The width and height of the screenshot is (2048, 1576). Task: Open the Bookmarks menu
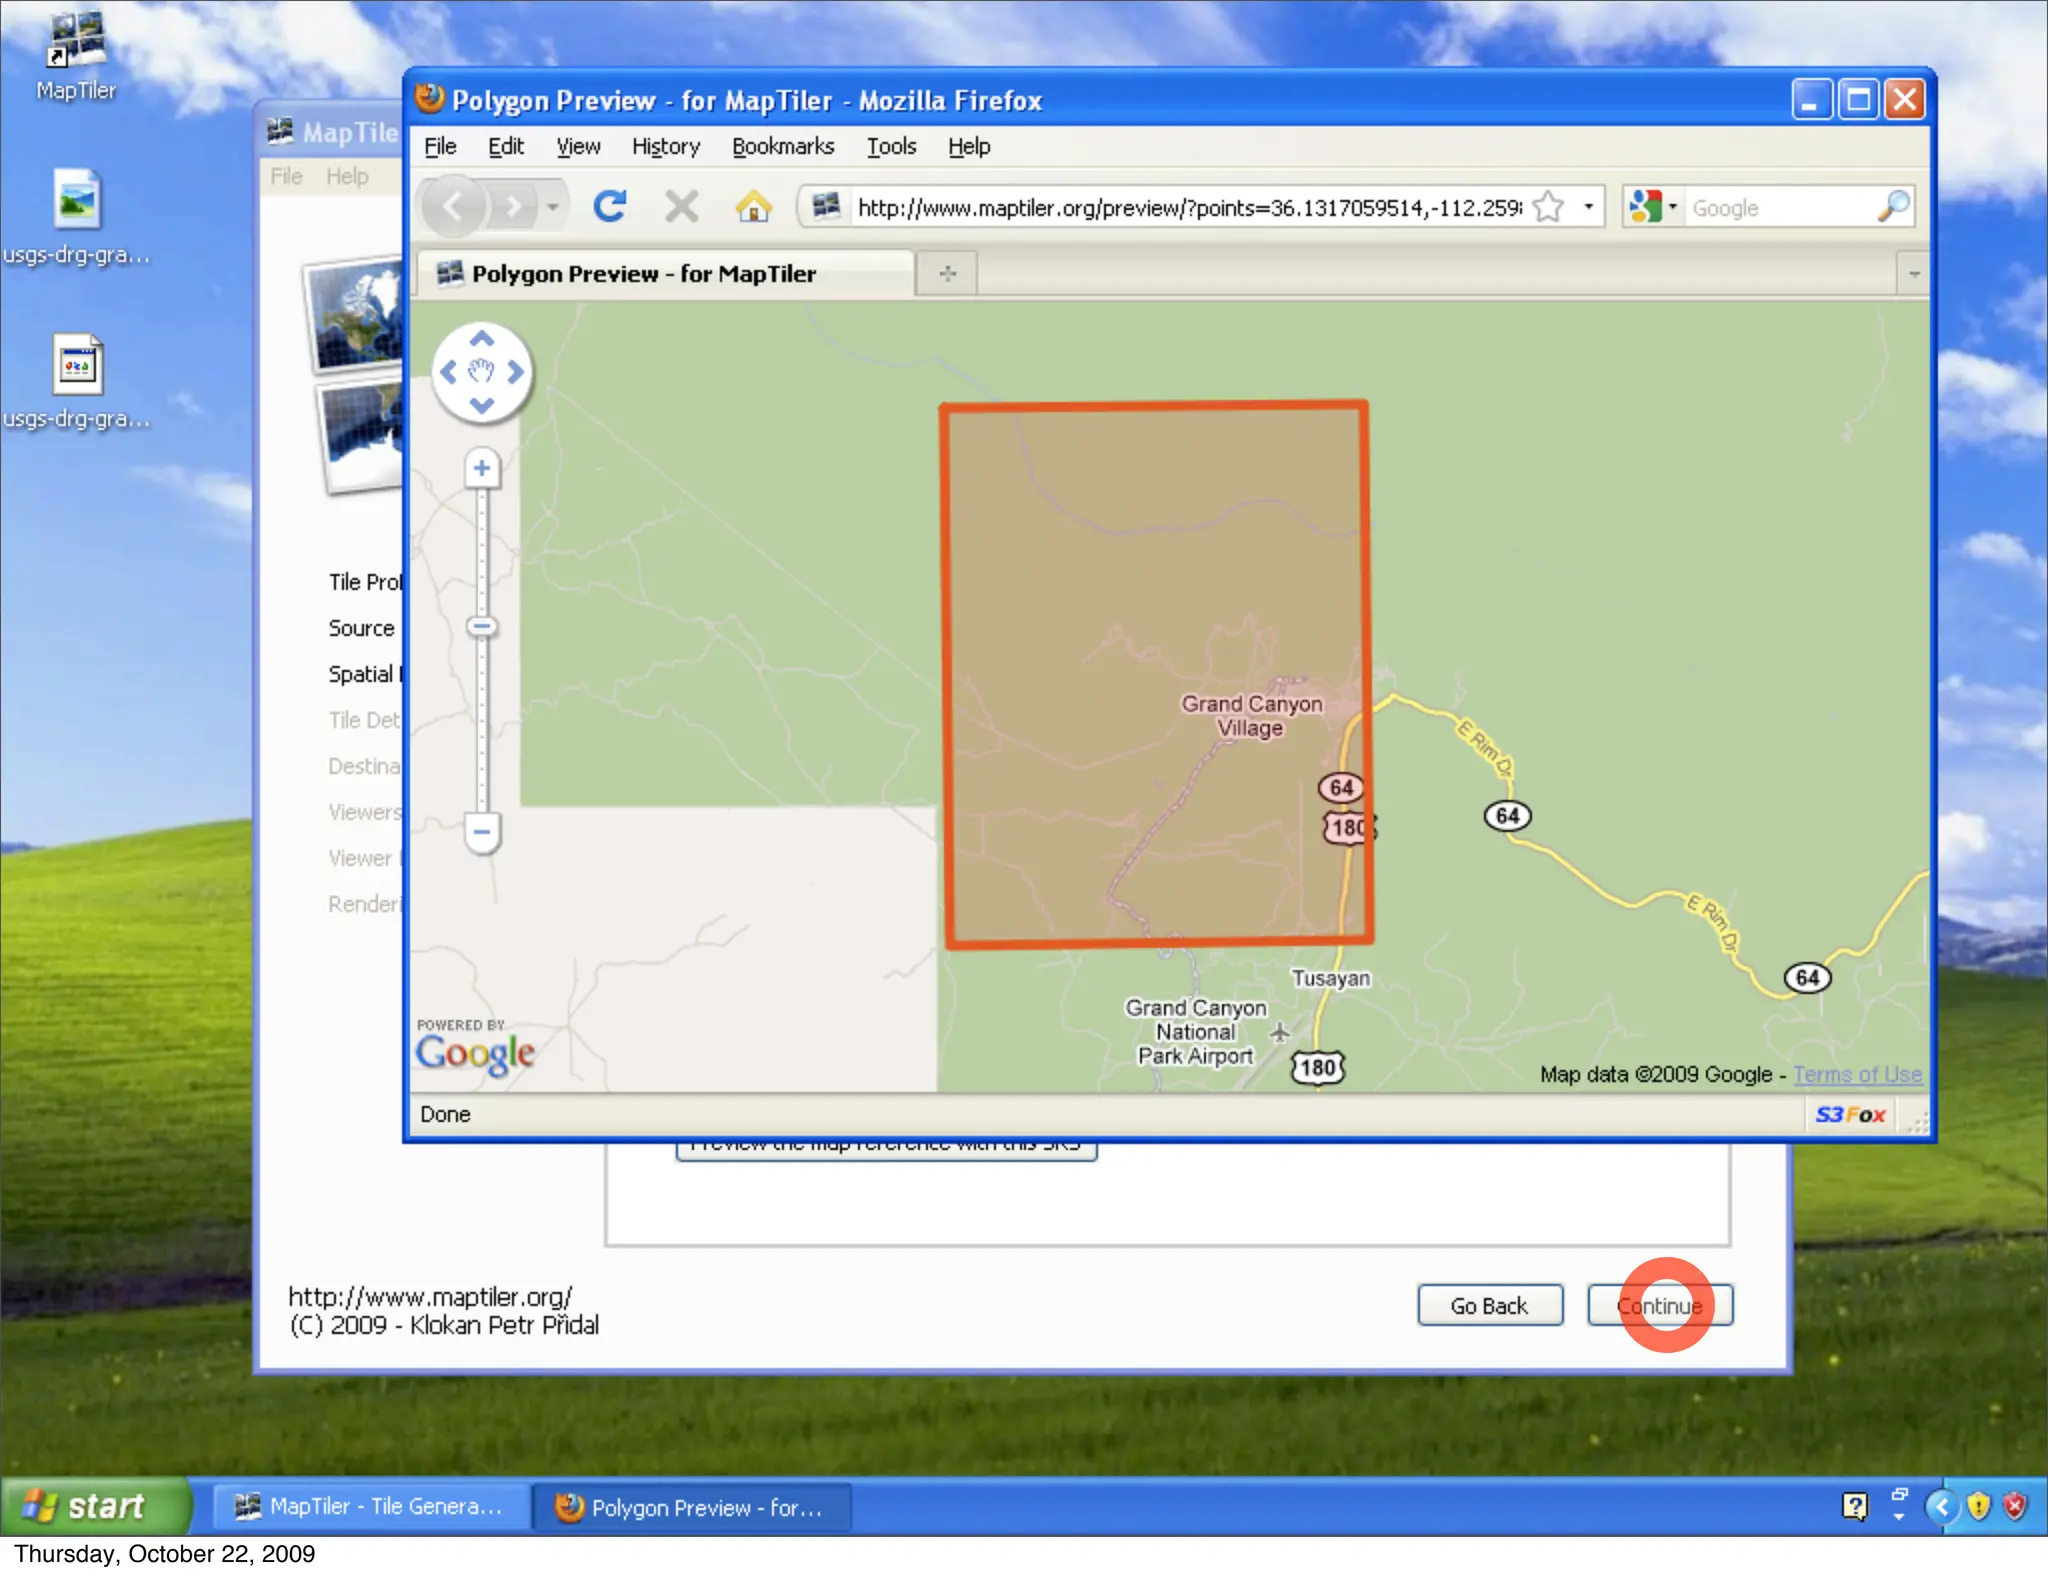(782, 147)
